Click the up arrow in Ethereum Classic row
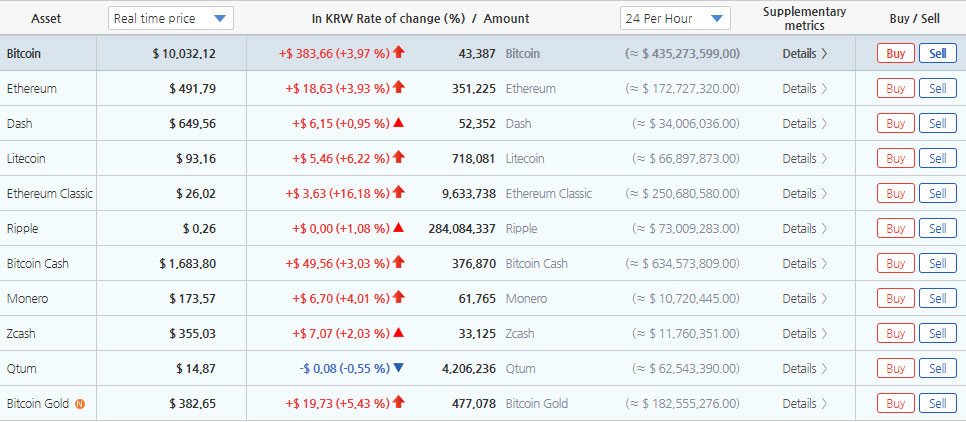Image resolution: width=966 pixels, height=422 pixels. (x=399, y=193)
